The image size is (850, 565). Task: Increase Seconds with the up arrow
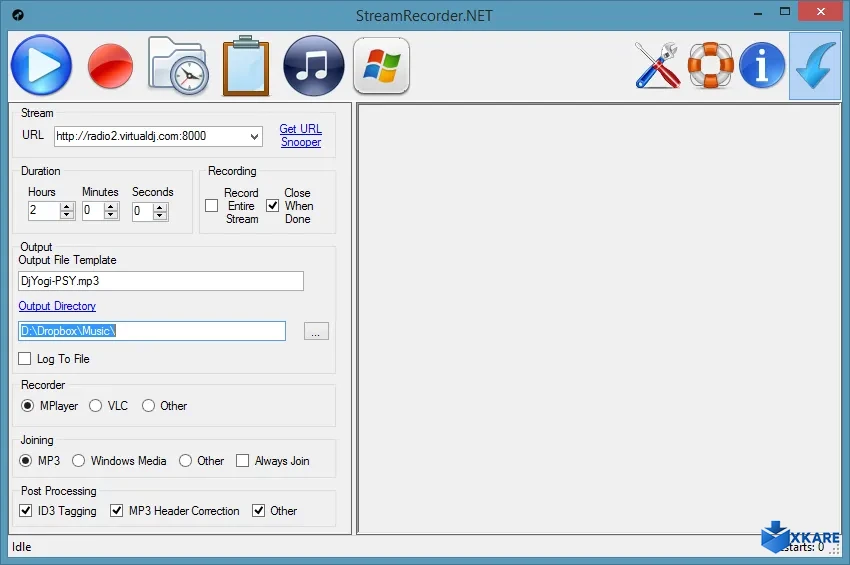(160, 207)
